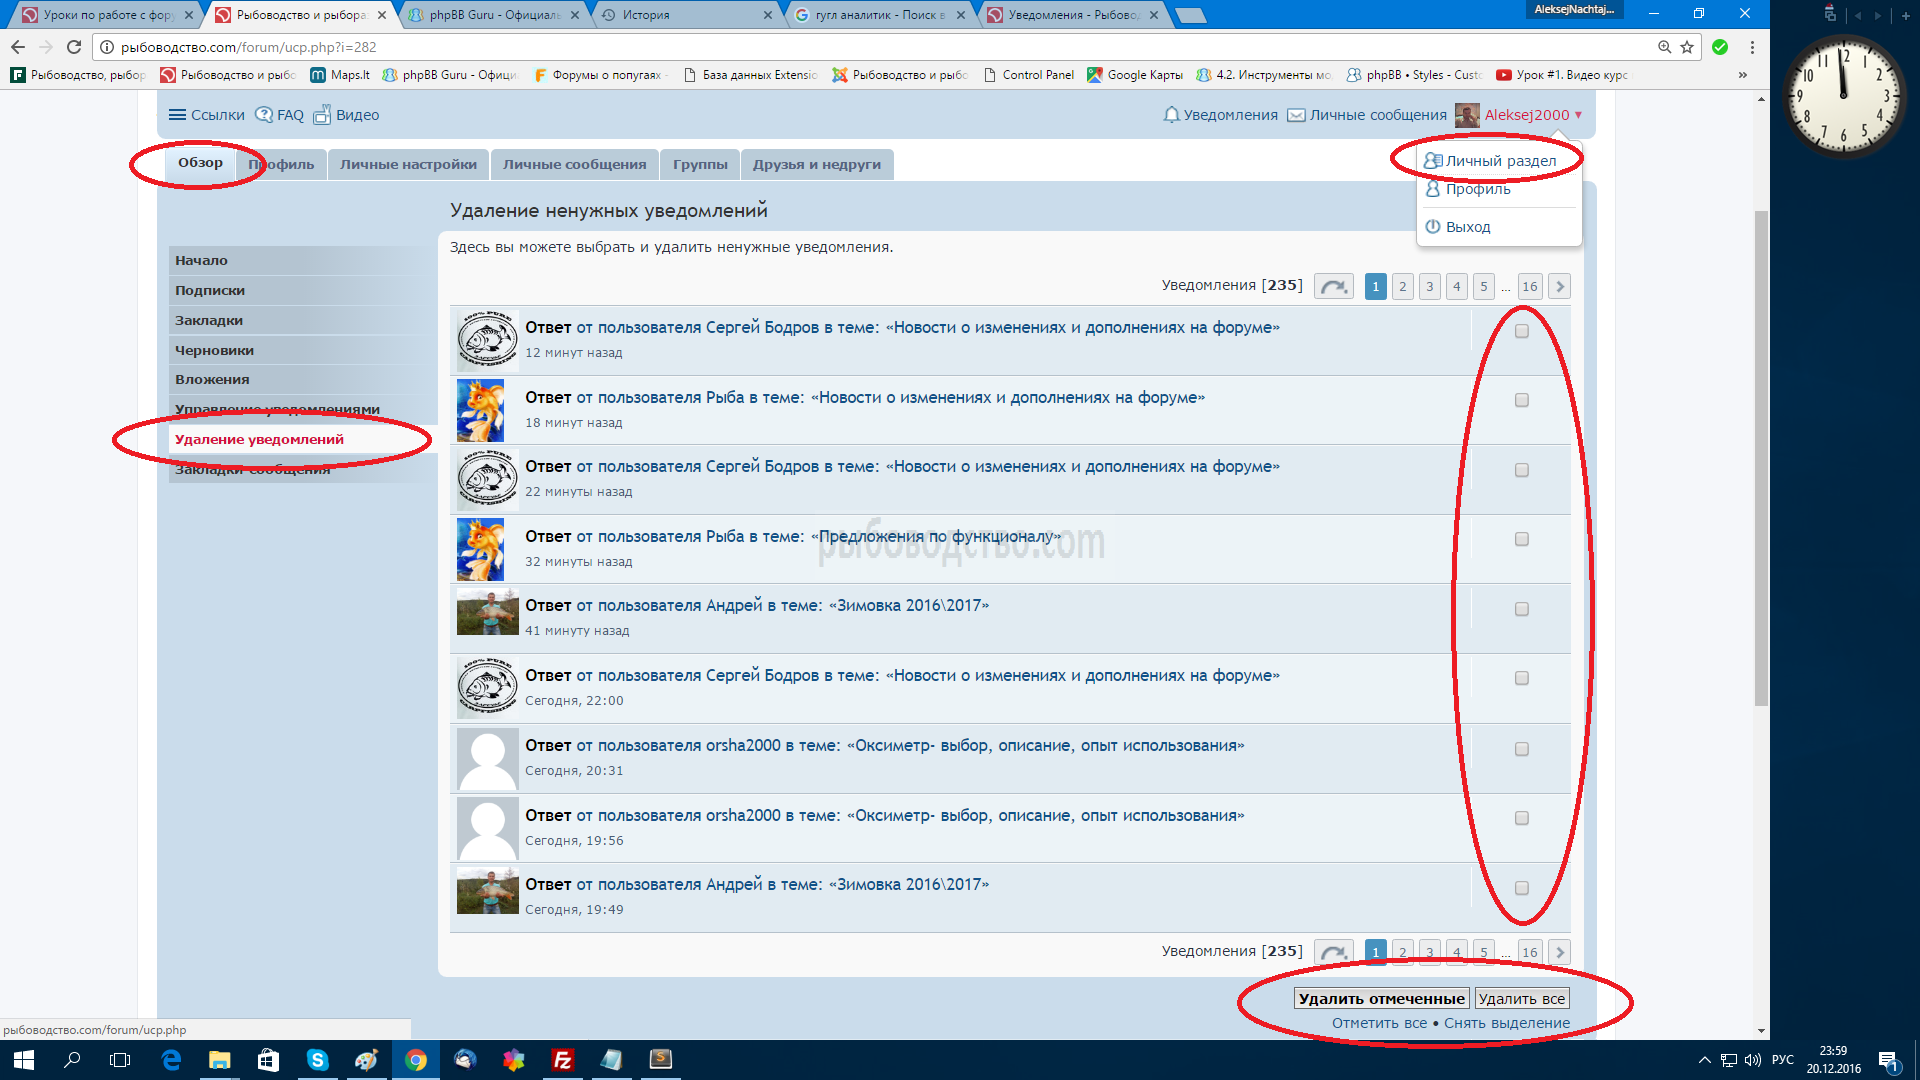Bookmark page with star icon in address bar
The width and height of the screenshot is (1920, 1080).
click(1687, 47)
